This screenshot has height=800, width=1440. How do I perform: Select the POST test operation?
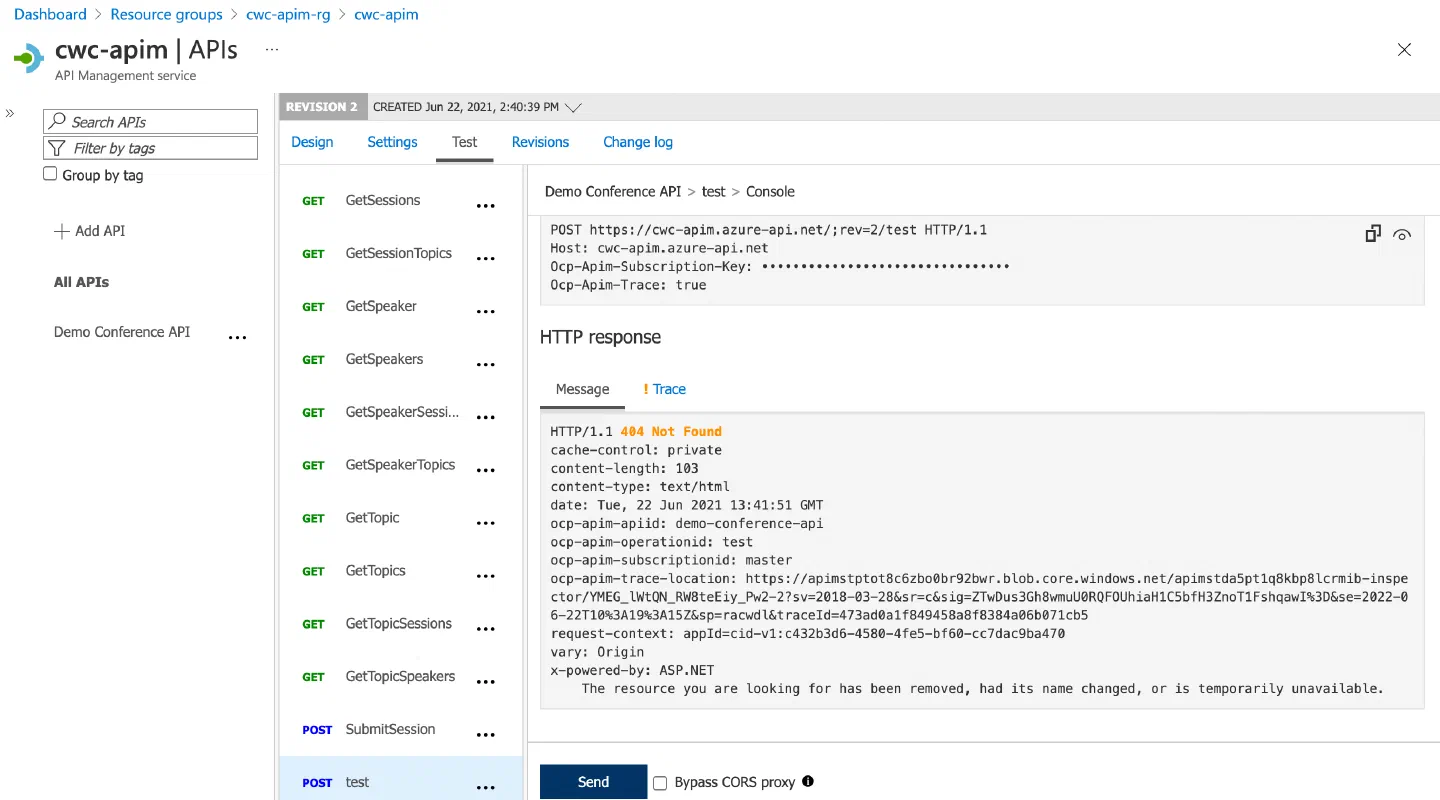click(x=401, y=779)
